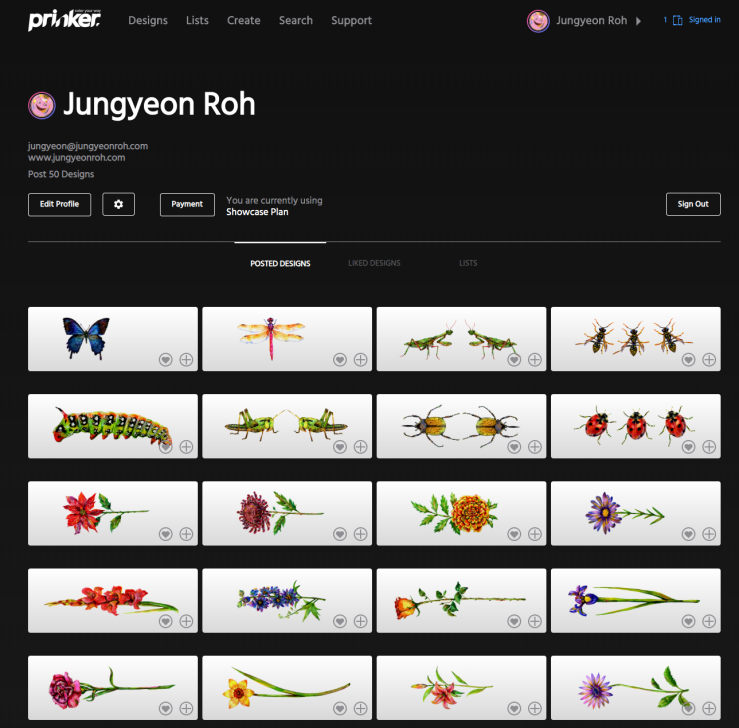The height and width of the screenshot is (728, 739).
Task: Toggle like on the grasshoppers design
Action: click(x=340, y=447)
